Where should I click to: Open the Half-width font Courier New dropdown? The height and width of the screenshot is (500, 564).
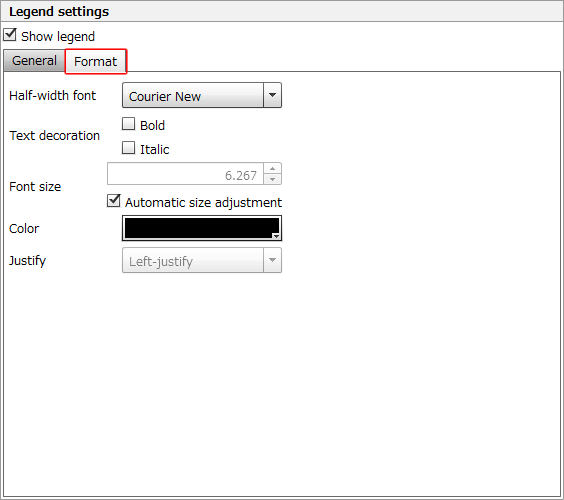202,95
